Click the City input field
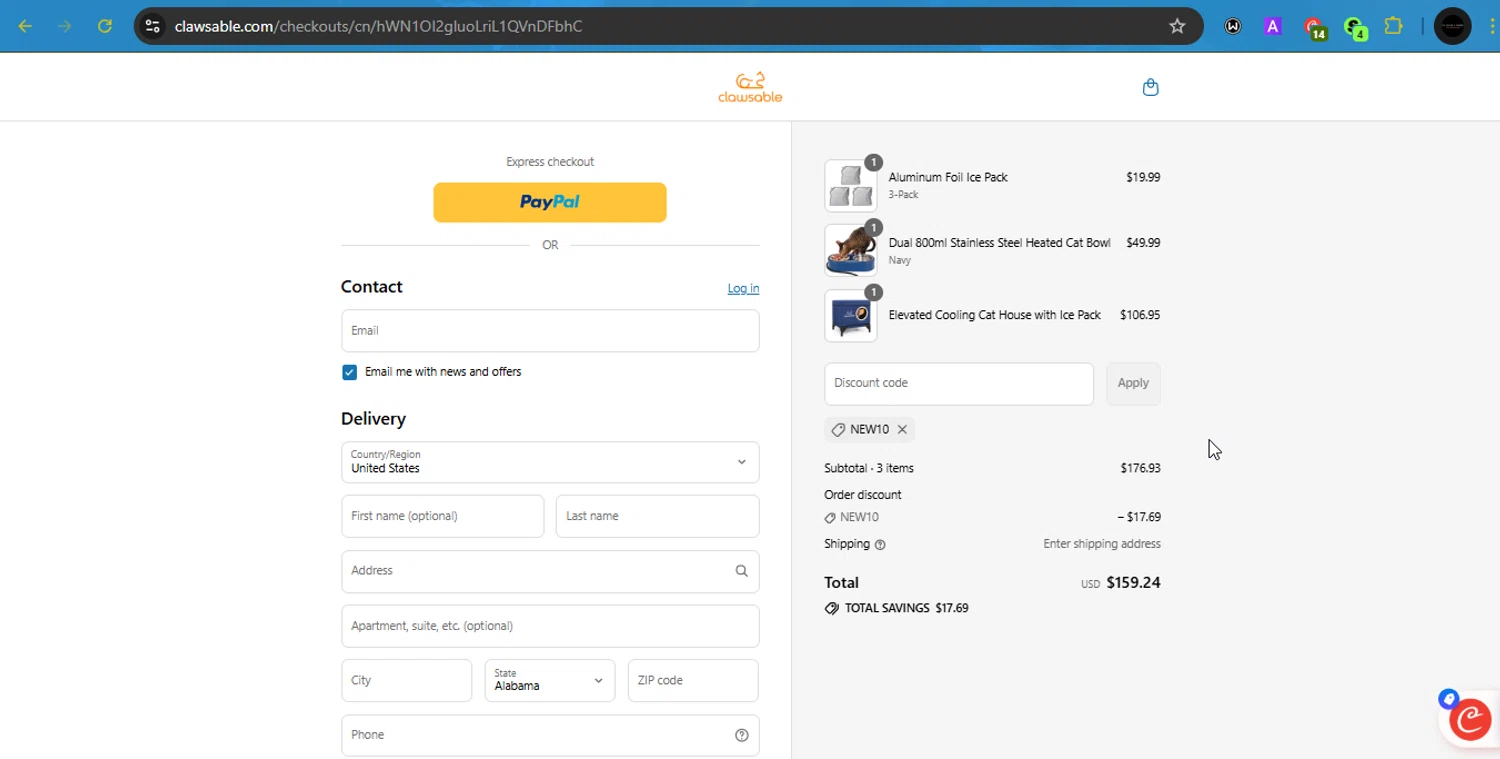 coord(406,680)
